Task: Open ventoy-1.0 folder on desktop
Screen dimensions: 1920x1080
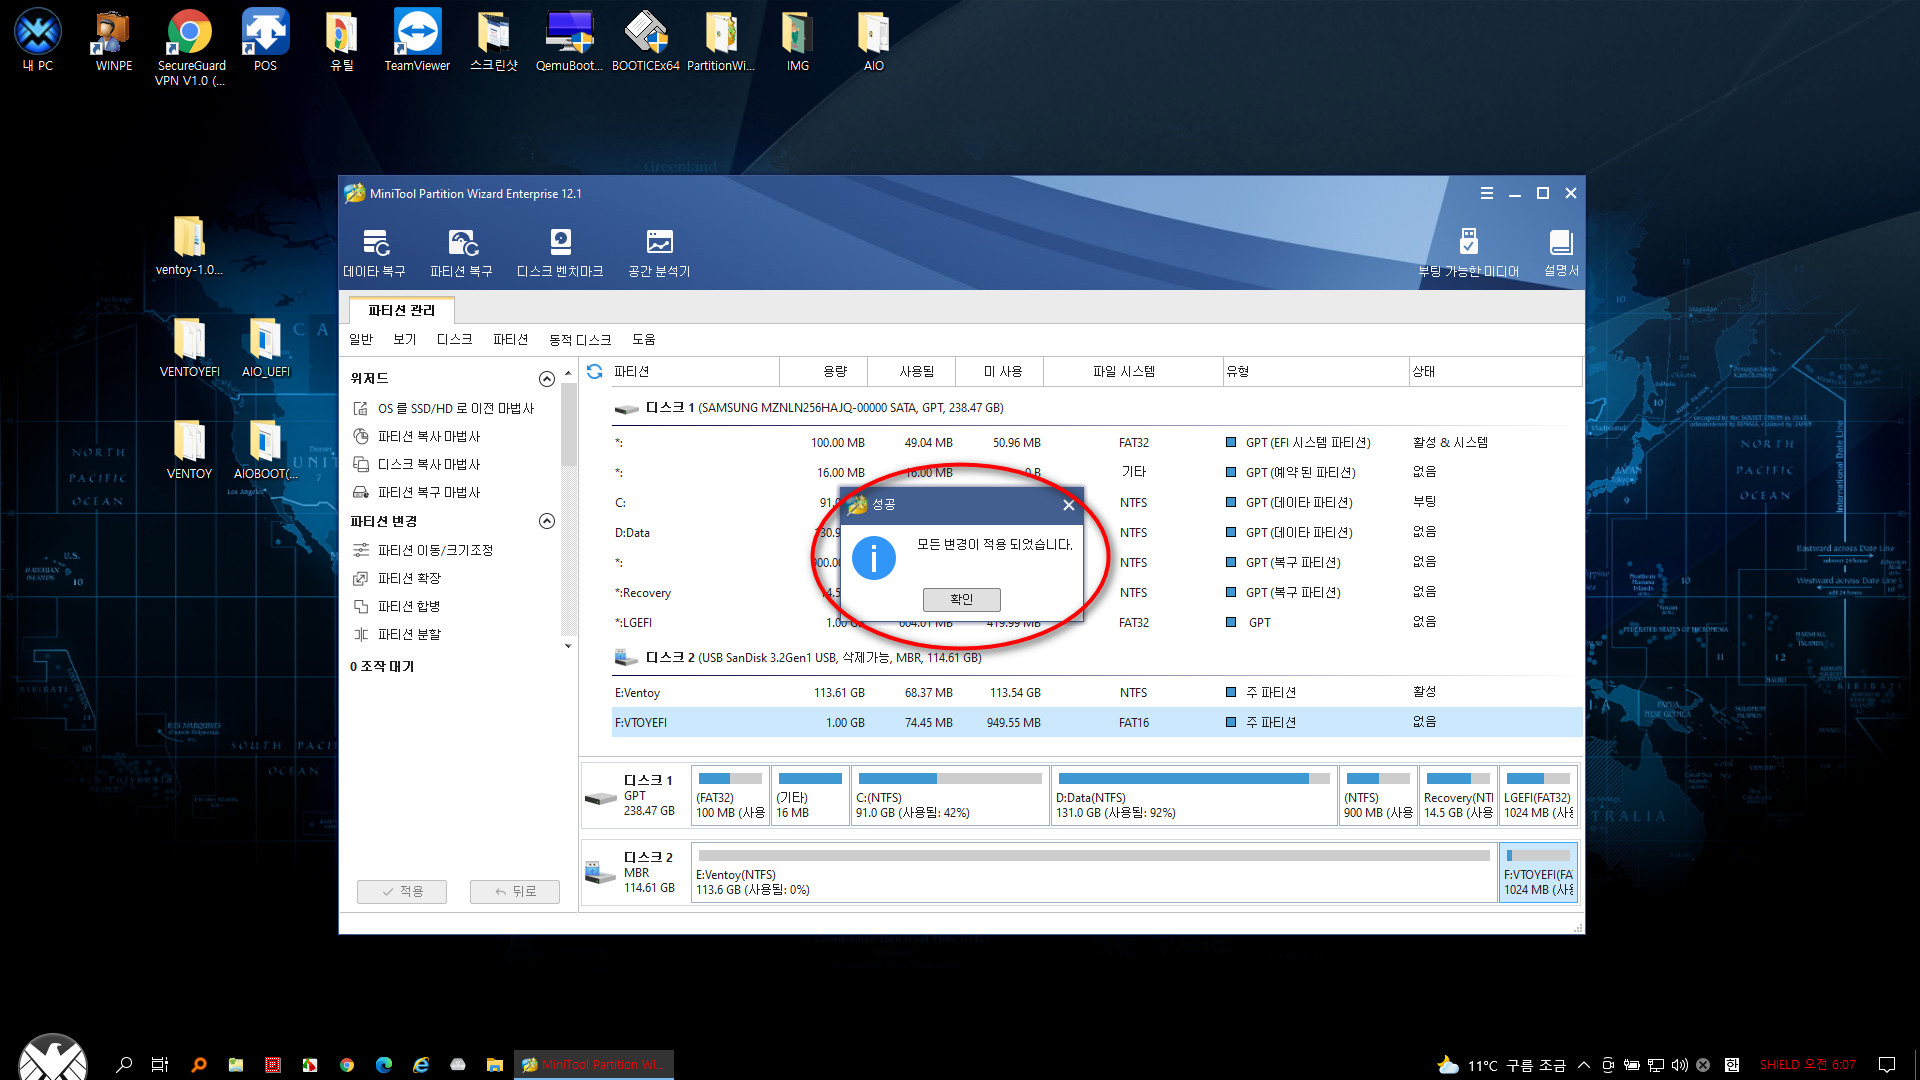Action: click(x=189, y=246)
